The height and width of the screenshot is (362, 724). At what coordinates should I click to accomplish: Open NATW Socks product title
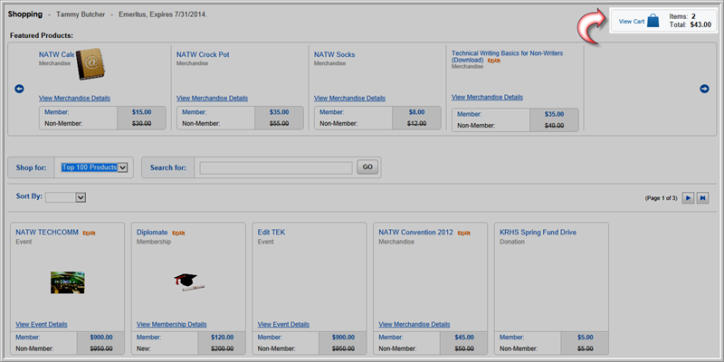click(x=334, y=54)
